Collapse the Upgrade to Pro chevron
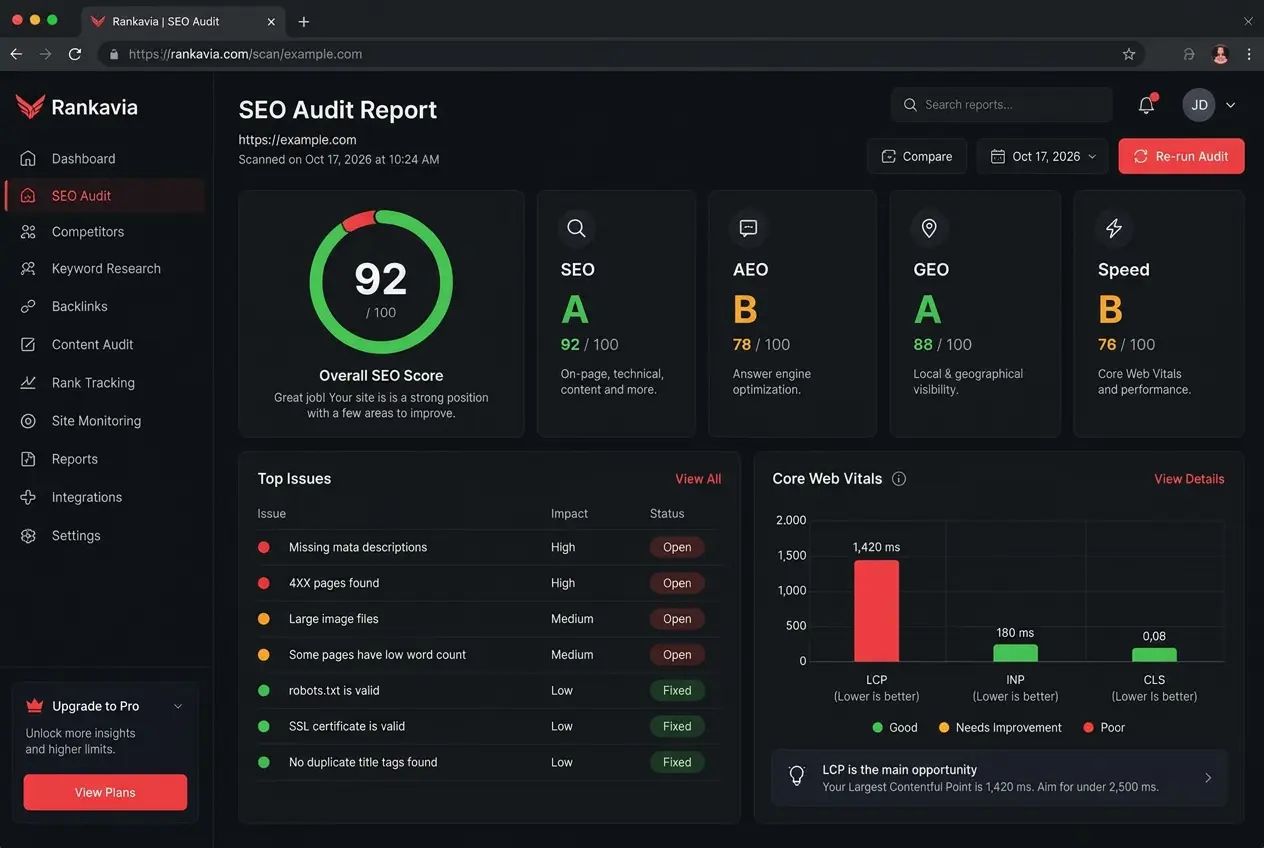This screenshot has height=848, width=1264. 178,706
